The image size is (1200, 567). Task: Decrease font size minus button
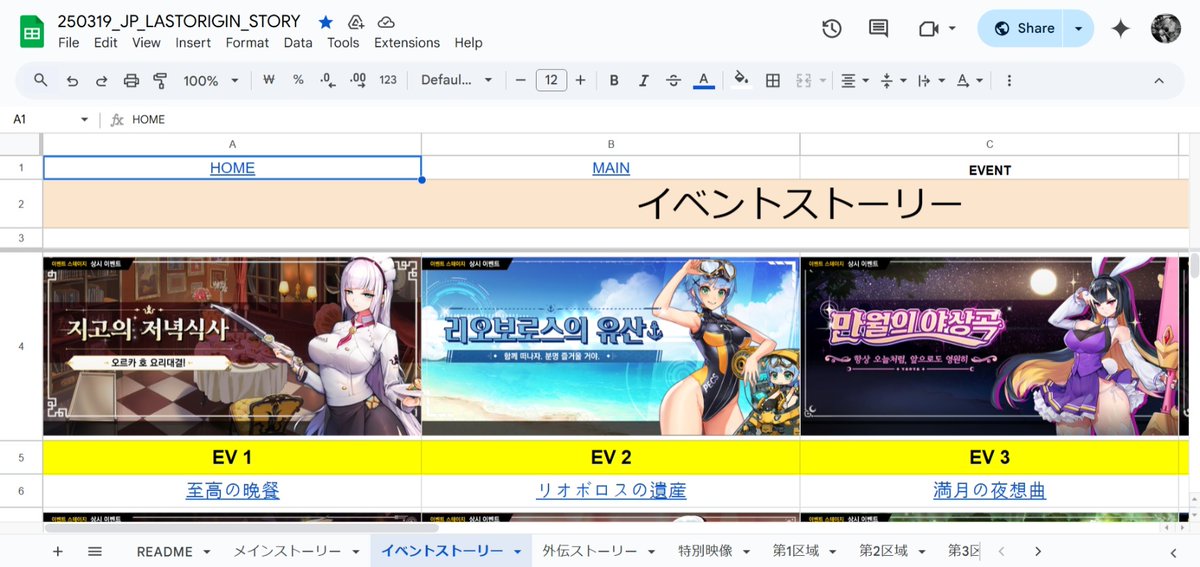click(x=520, y=80)
